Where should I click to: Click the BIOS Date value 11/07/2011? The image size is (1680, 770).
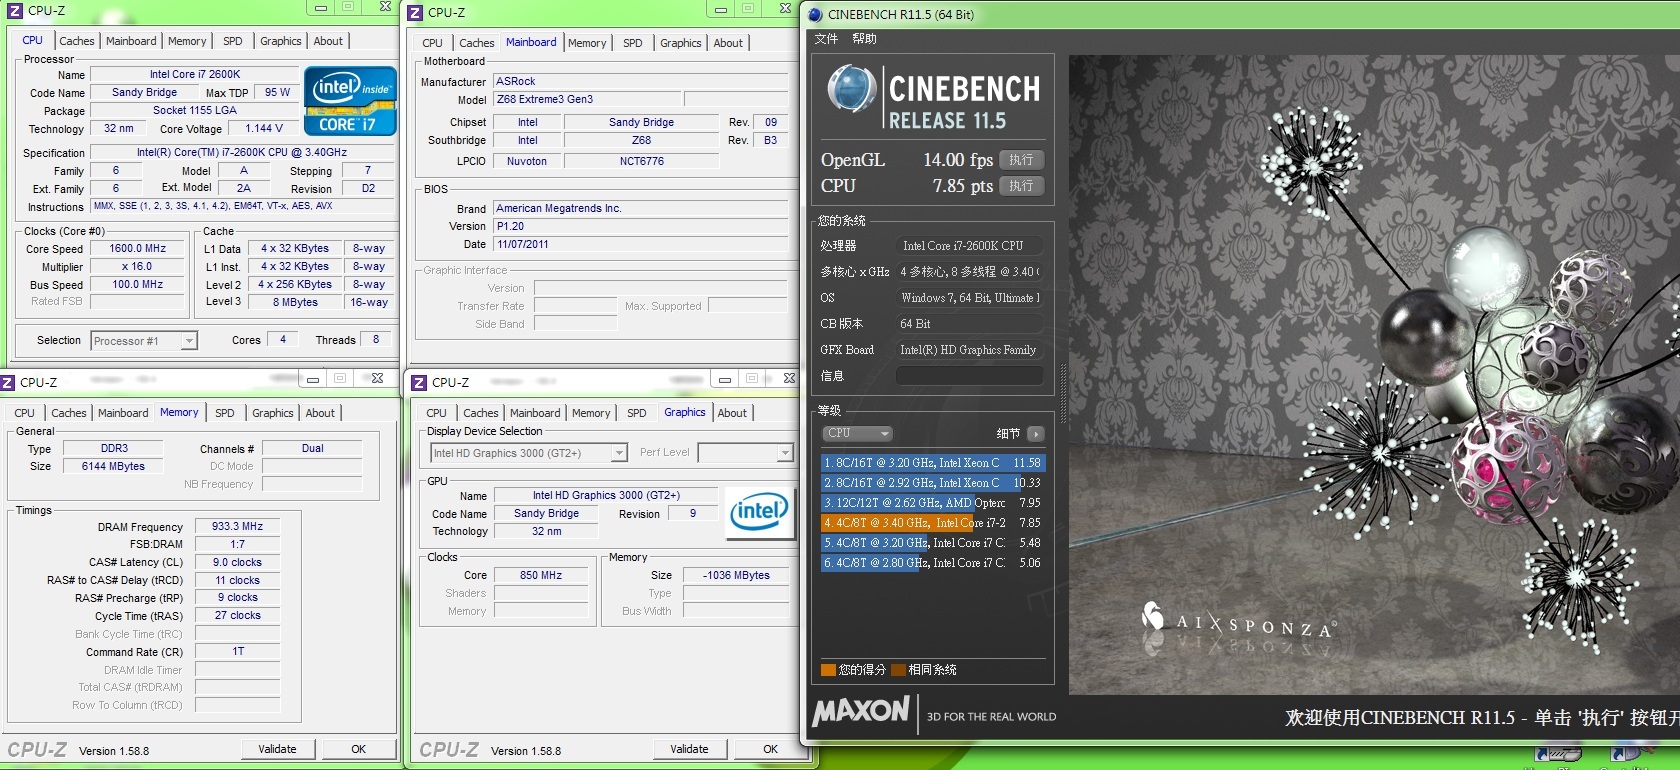(640, 245)
